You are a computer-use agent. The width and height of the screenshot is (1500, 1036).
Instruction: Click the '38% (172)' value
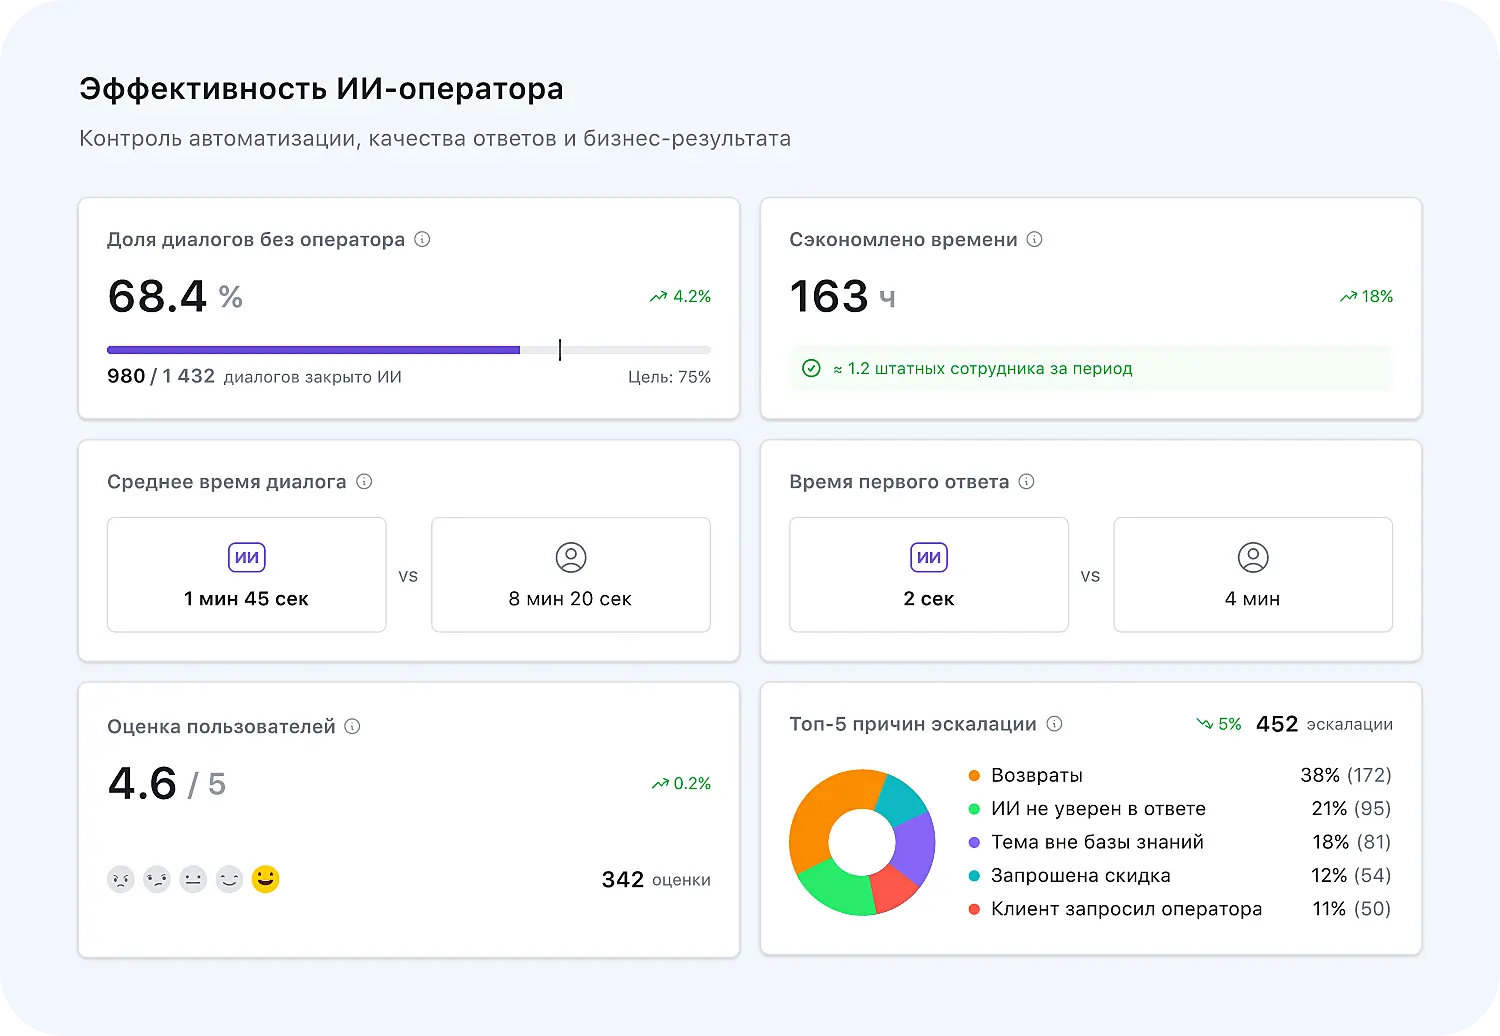pos(1346,775)
